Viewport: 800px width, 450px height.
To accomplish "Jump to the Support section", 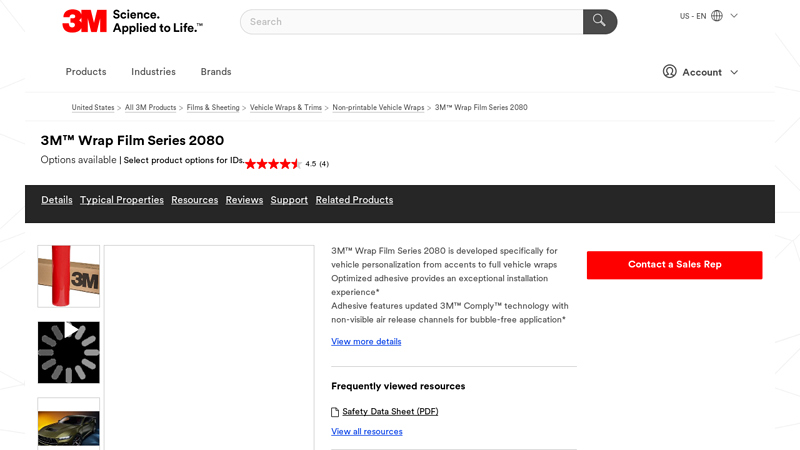I will point(289,200).
